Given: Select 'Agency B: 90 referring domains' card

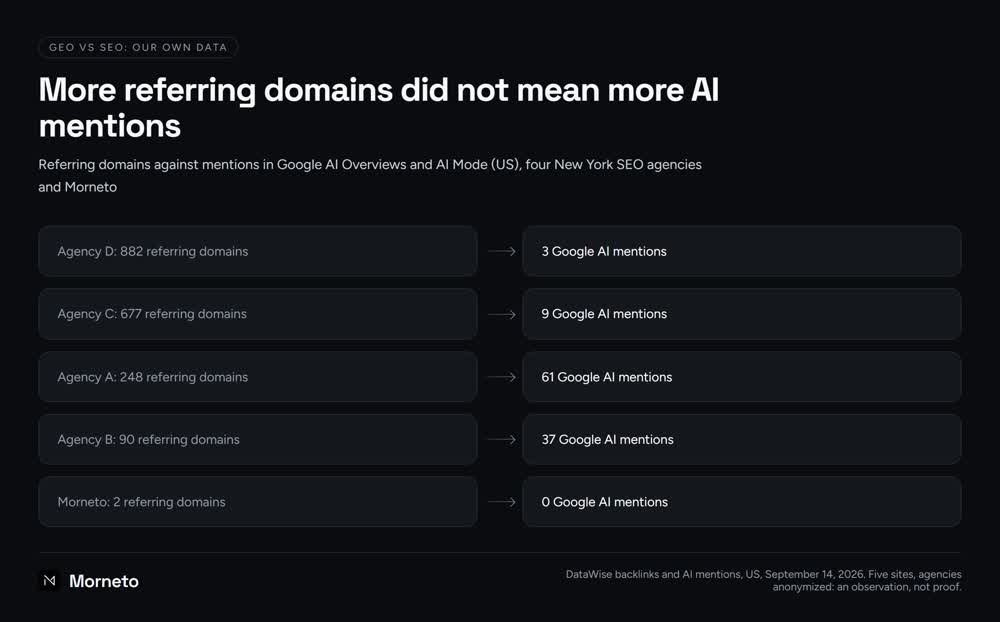Looking at the screenshot, I should click(258, 440).
